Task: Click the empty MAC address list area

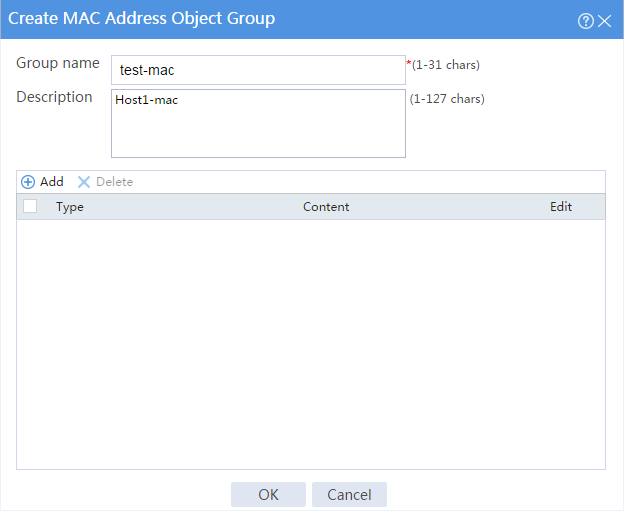Action: [x=311, y=344]
